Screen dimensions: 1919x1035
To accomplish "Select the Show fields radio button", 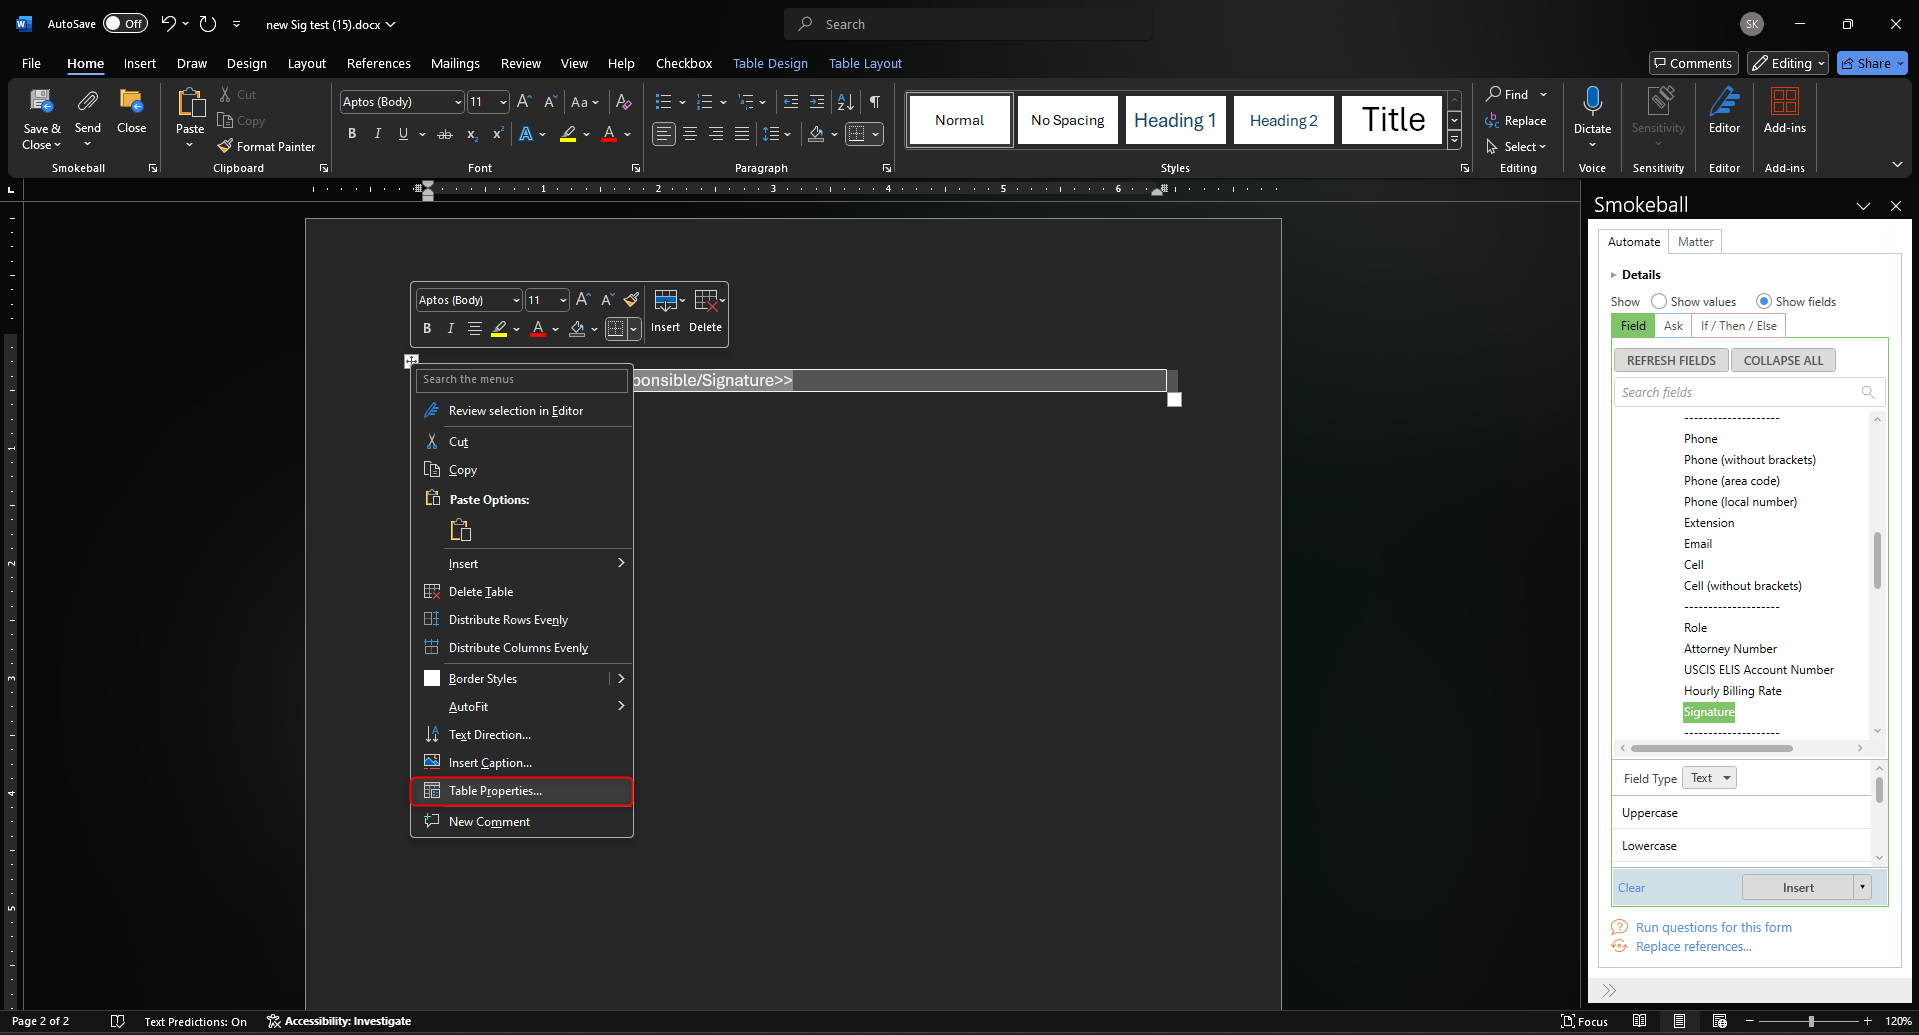I will pos(1764,301).
